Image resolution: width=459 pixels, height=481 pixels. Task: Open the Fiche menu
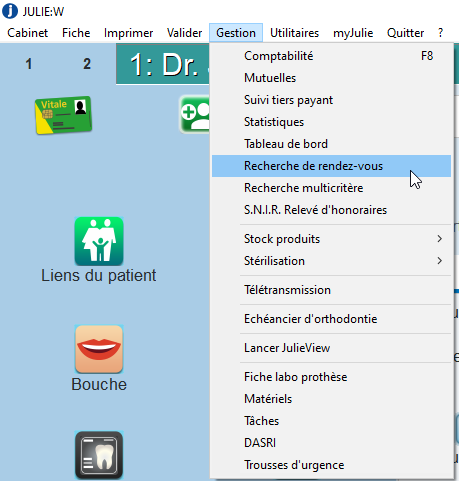76,33
